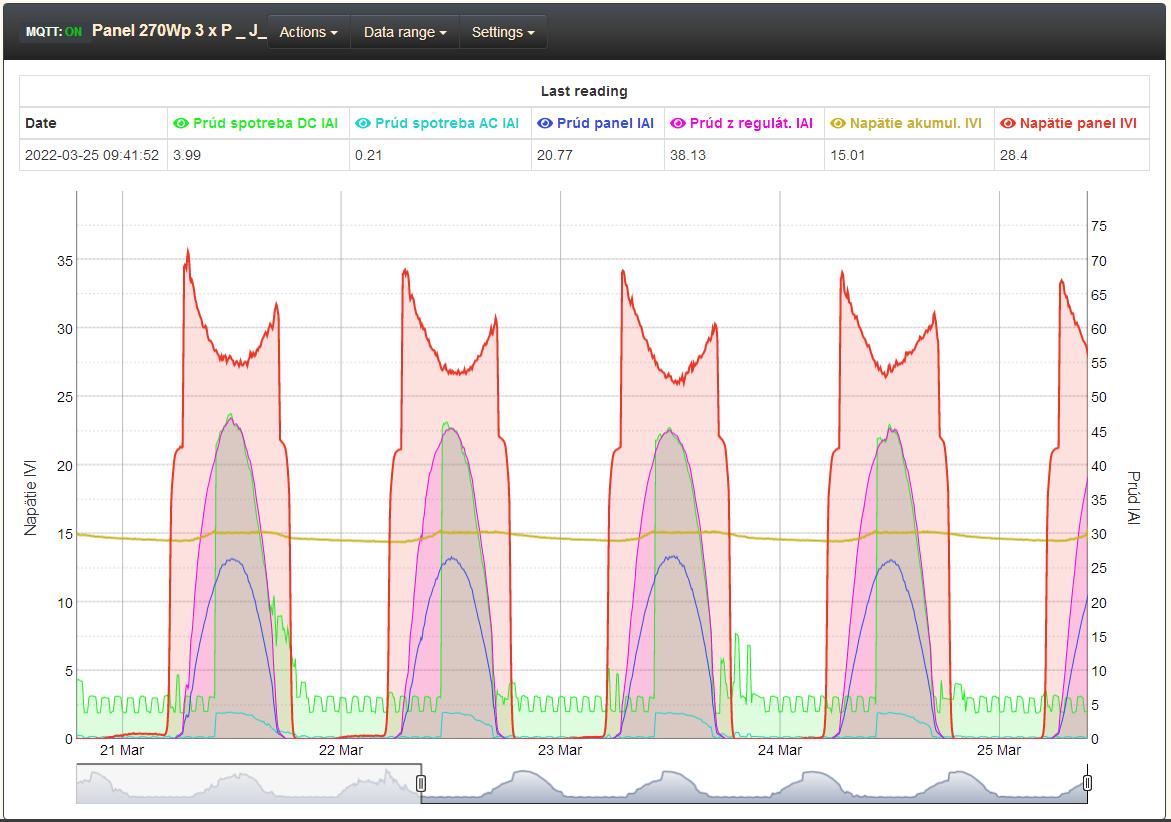Click the range selector overview on the left shaded area
The height and width of the screenshot is (822, 1171).
[x=248, y=784]
